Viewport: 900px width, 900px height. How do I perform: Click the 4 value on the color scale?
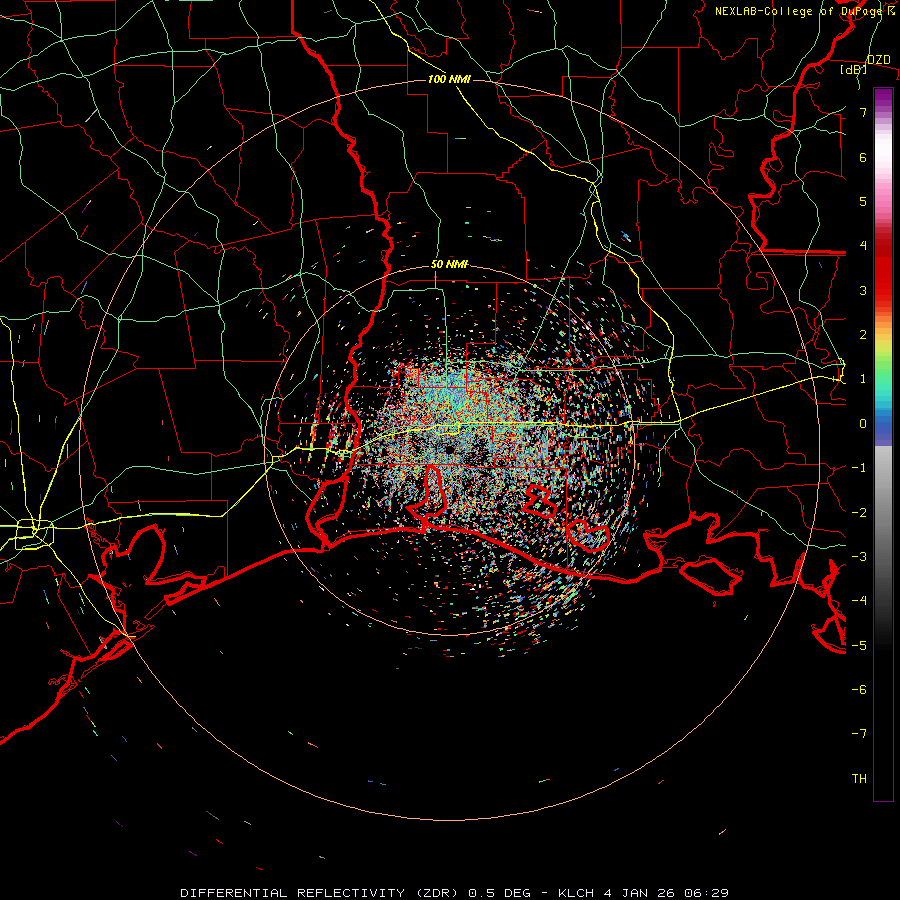pos(863,246)
